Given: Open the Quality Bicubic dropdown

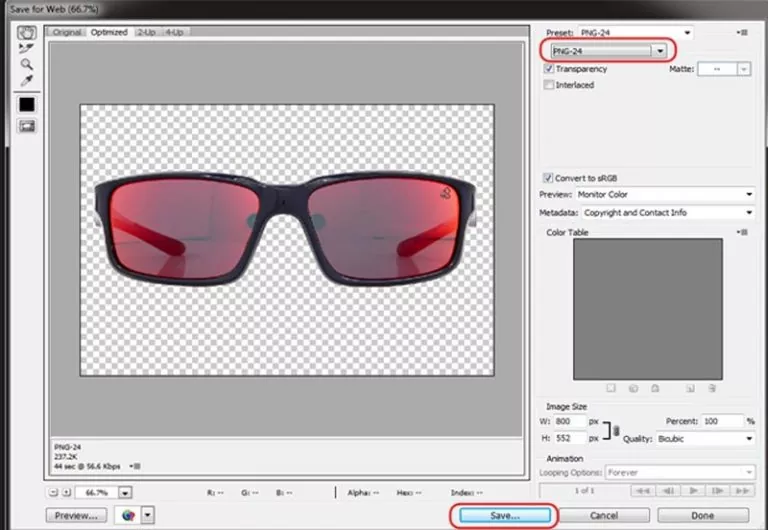Looking at the screenshot, I should (x=705, y=439).
